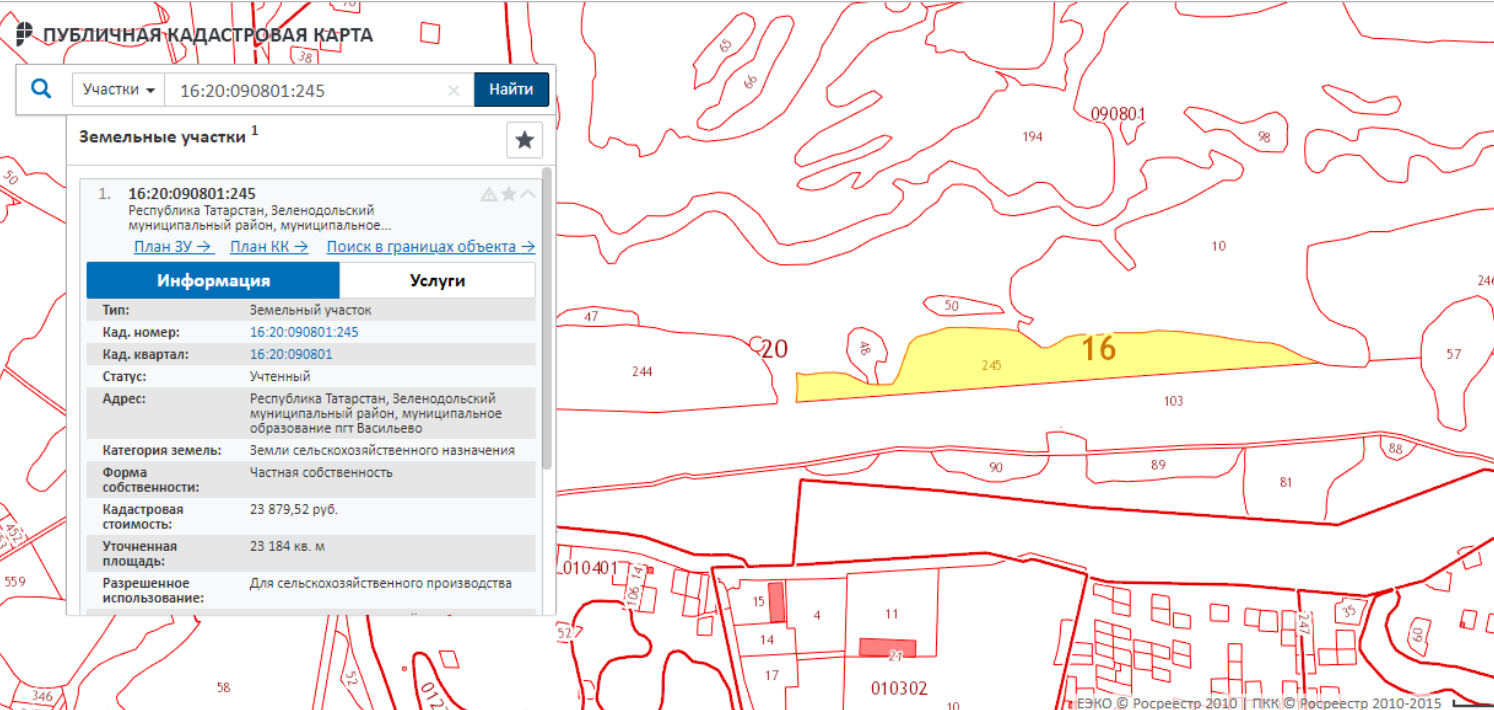This screenshot has width=1494, height=710.
Task: Open the План КК link
Action: (x=268, y=247)
